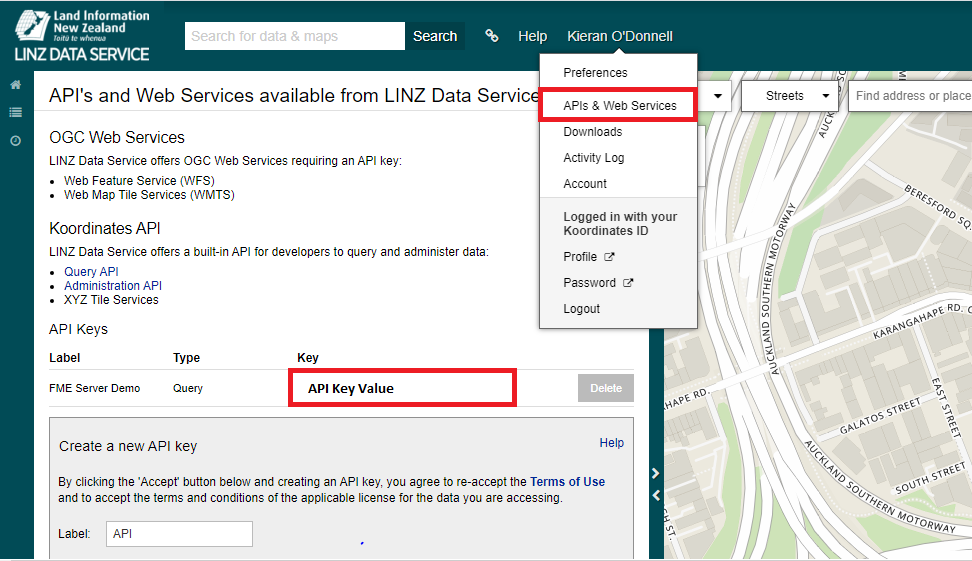This screenshot has height=561, width=972.
Task: Click Logged in with your Koordinates ID text
Action: click(x=620, y=224)
